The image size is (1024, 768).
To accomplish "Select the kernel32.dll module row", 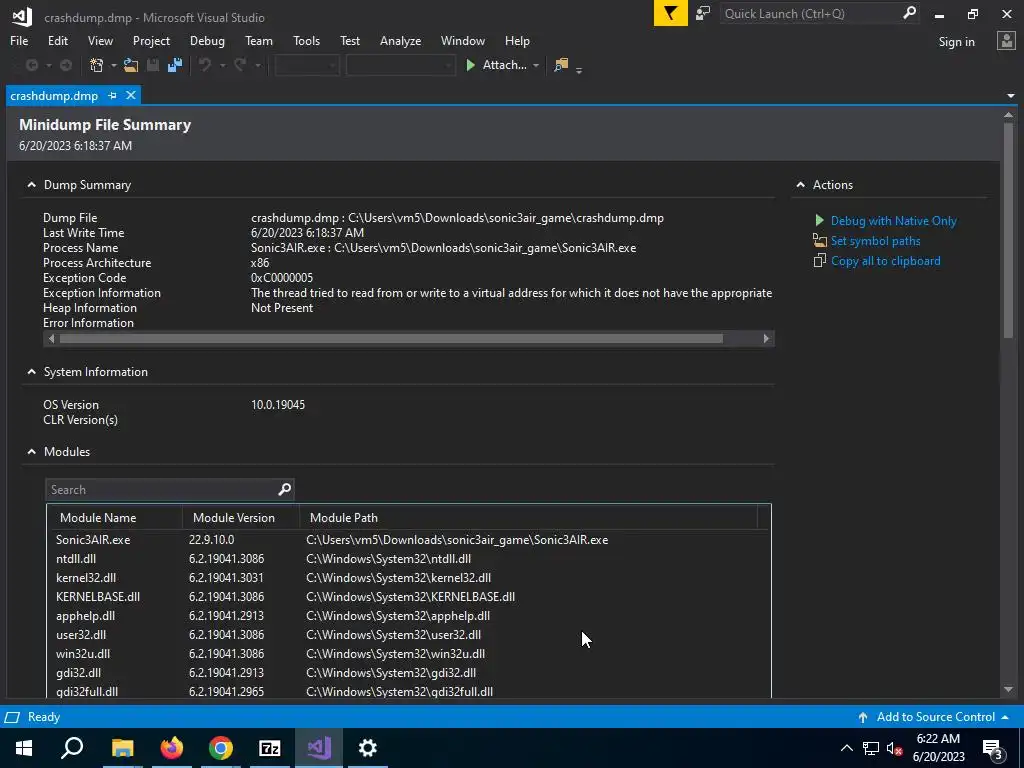I will (x=409, y=577).
